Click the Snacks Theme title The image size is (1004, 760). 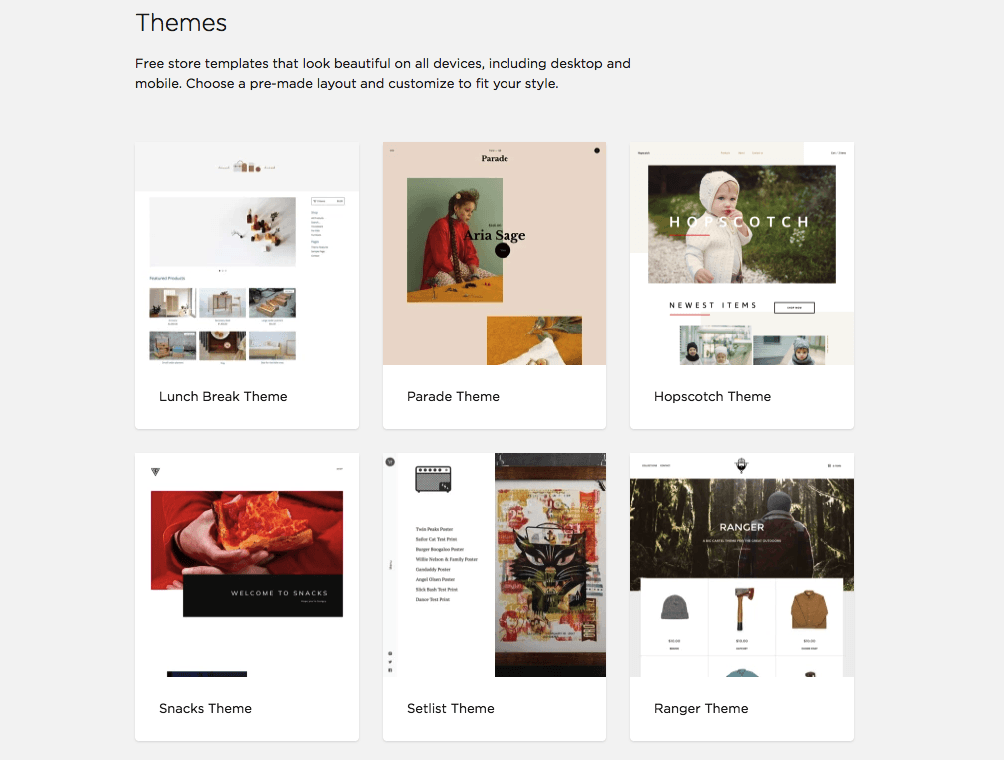point(205,708)
